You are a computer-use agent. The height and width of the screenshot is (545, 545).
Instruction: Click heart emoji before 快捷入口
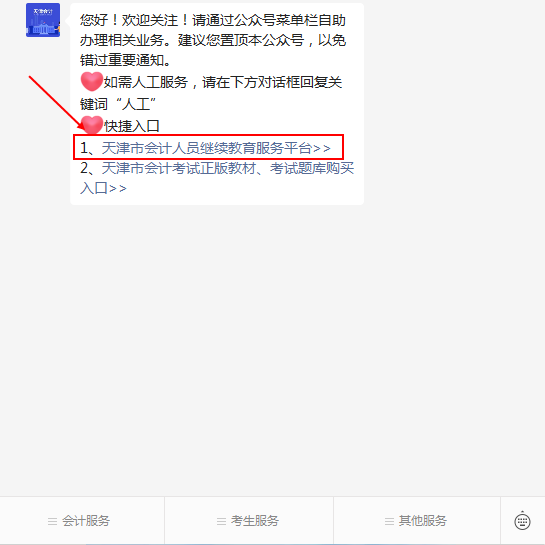pos(92,125)
